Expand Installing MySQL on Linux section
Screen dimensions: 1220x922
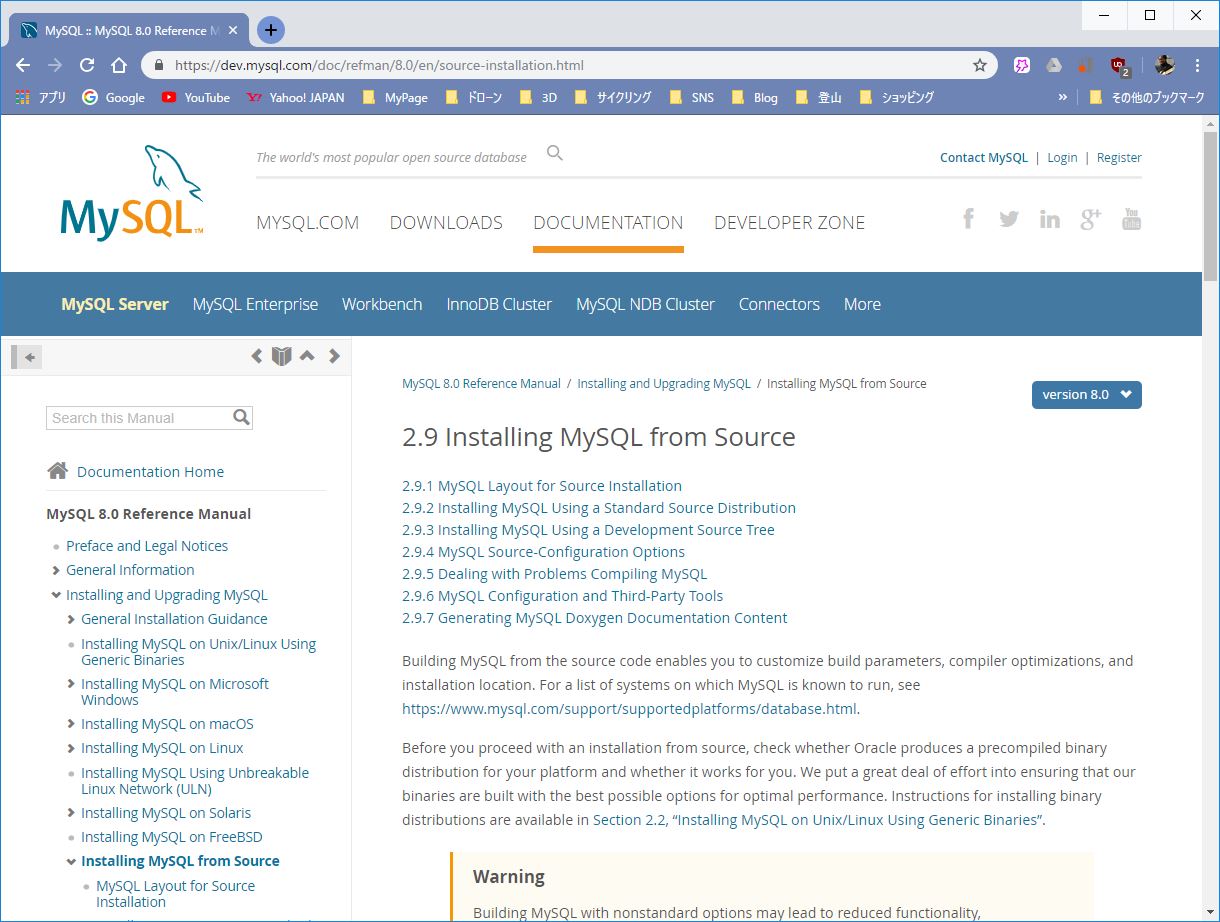click(x=71, y=748)
